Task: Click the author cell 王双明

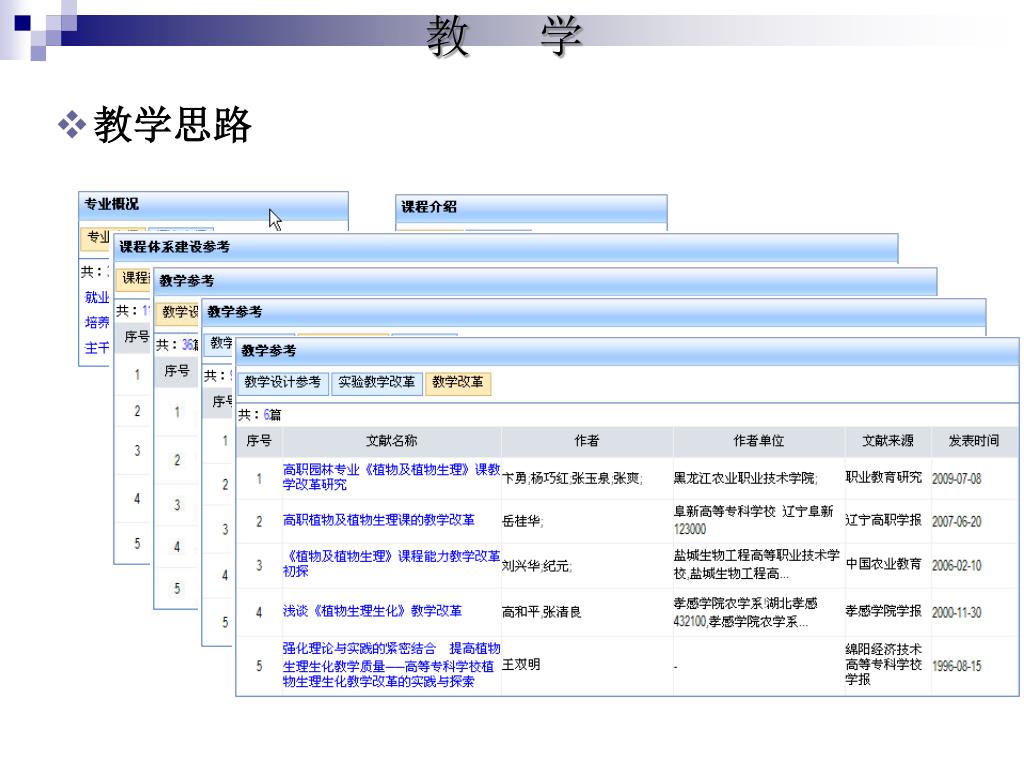Action: 520,665
